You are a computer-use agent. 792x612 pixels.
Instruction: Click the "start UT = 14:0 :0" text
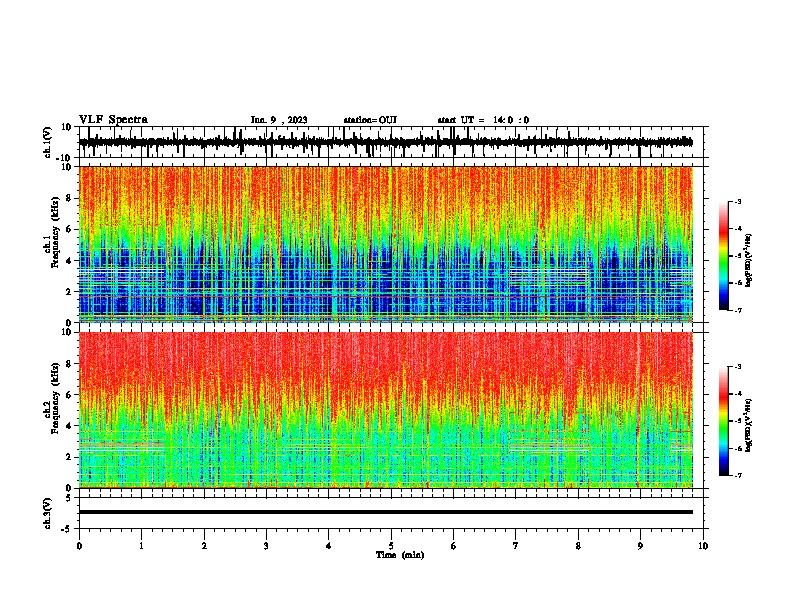tap(483, 120)
